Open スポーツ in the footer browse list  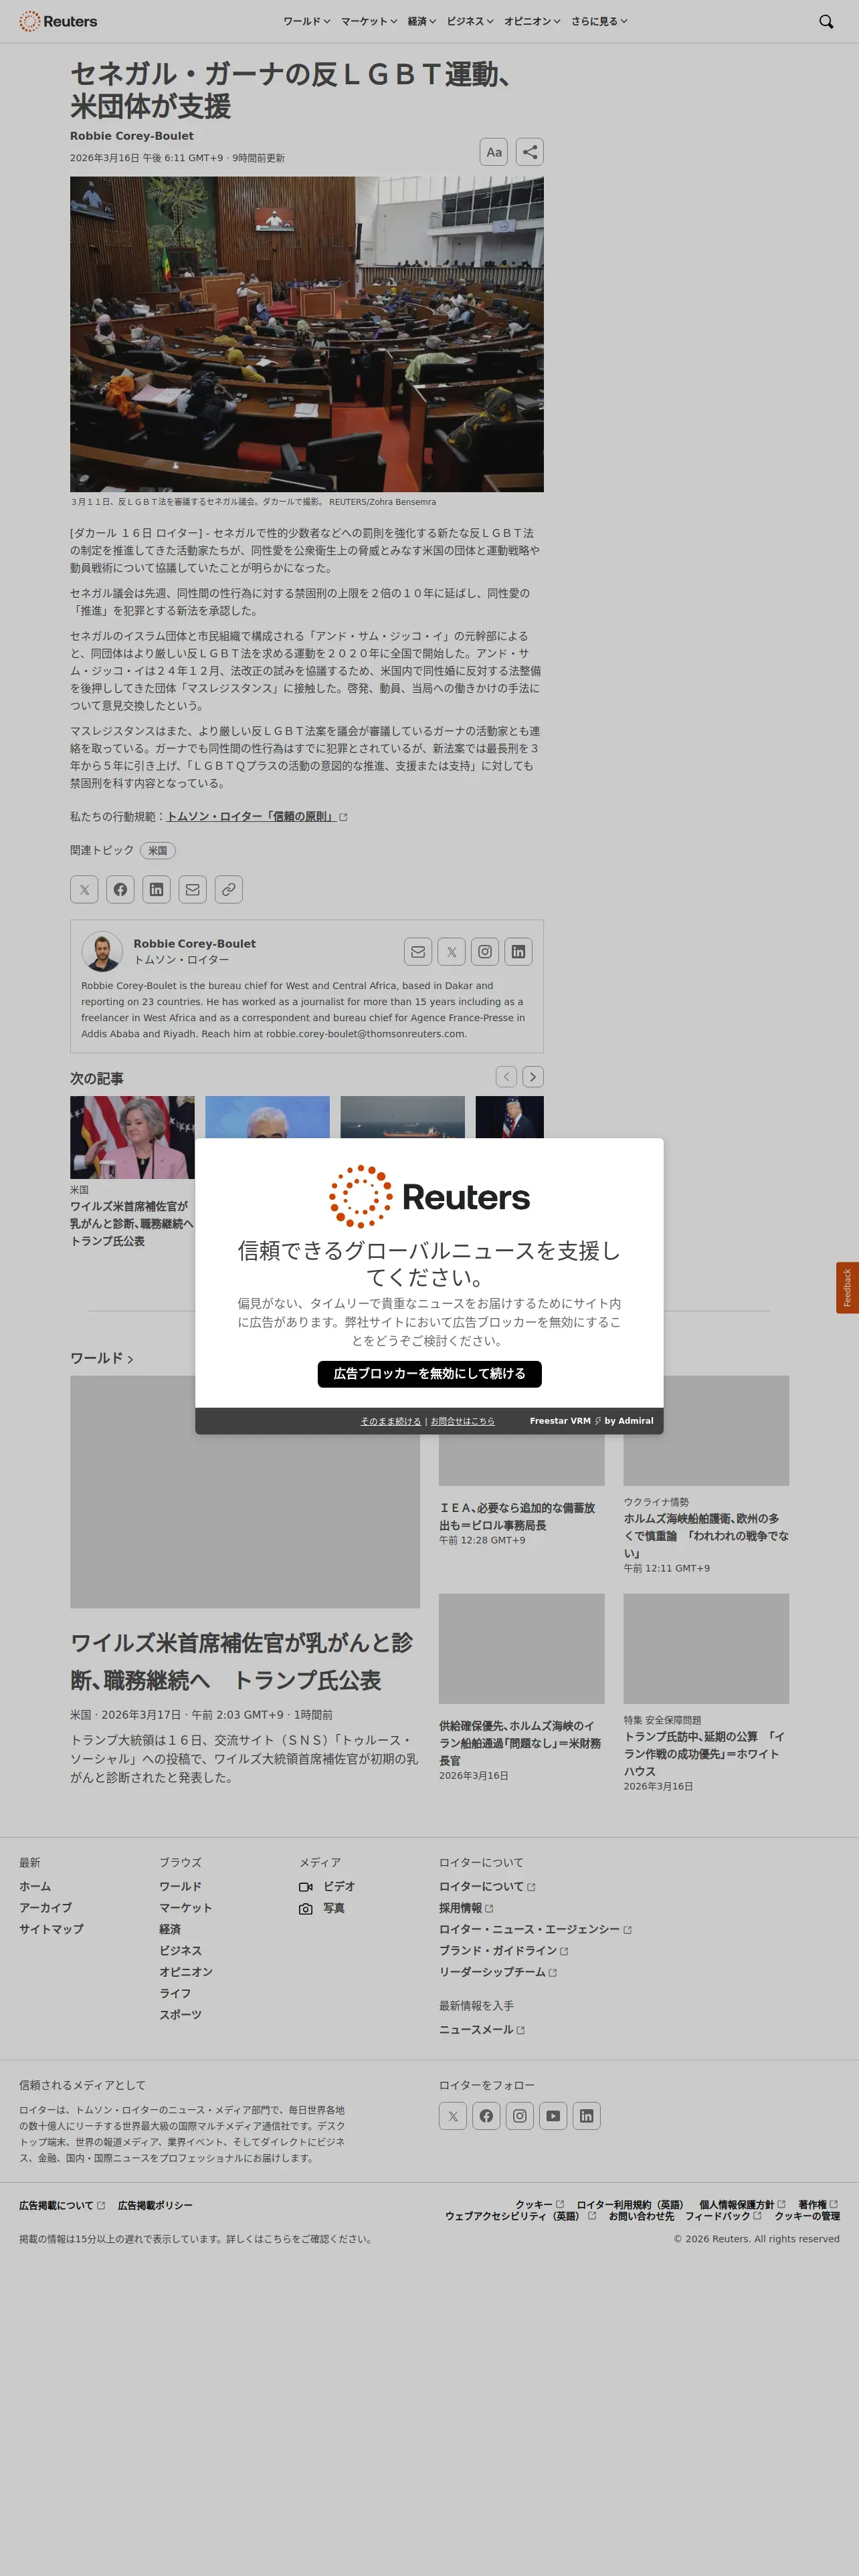[x=181, y=2014]
